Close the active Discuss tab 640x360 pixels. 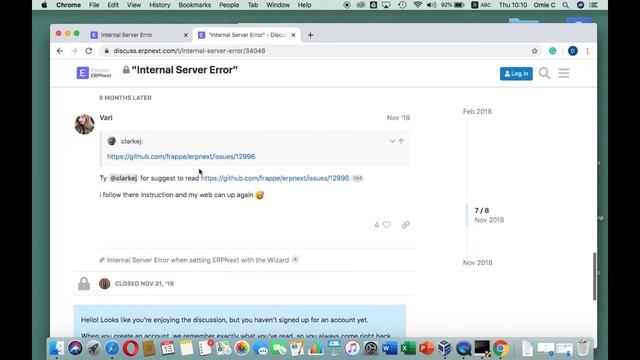[x=293, y=35]
